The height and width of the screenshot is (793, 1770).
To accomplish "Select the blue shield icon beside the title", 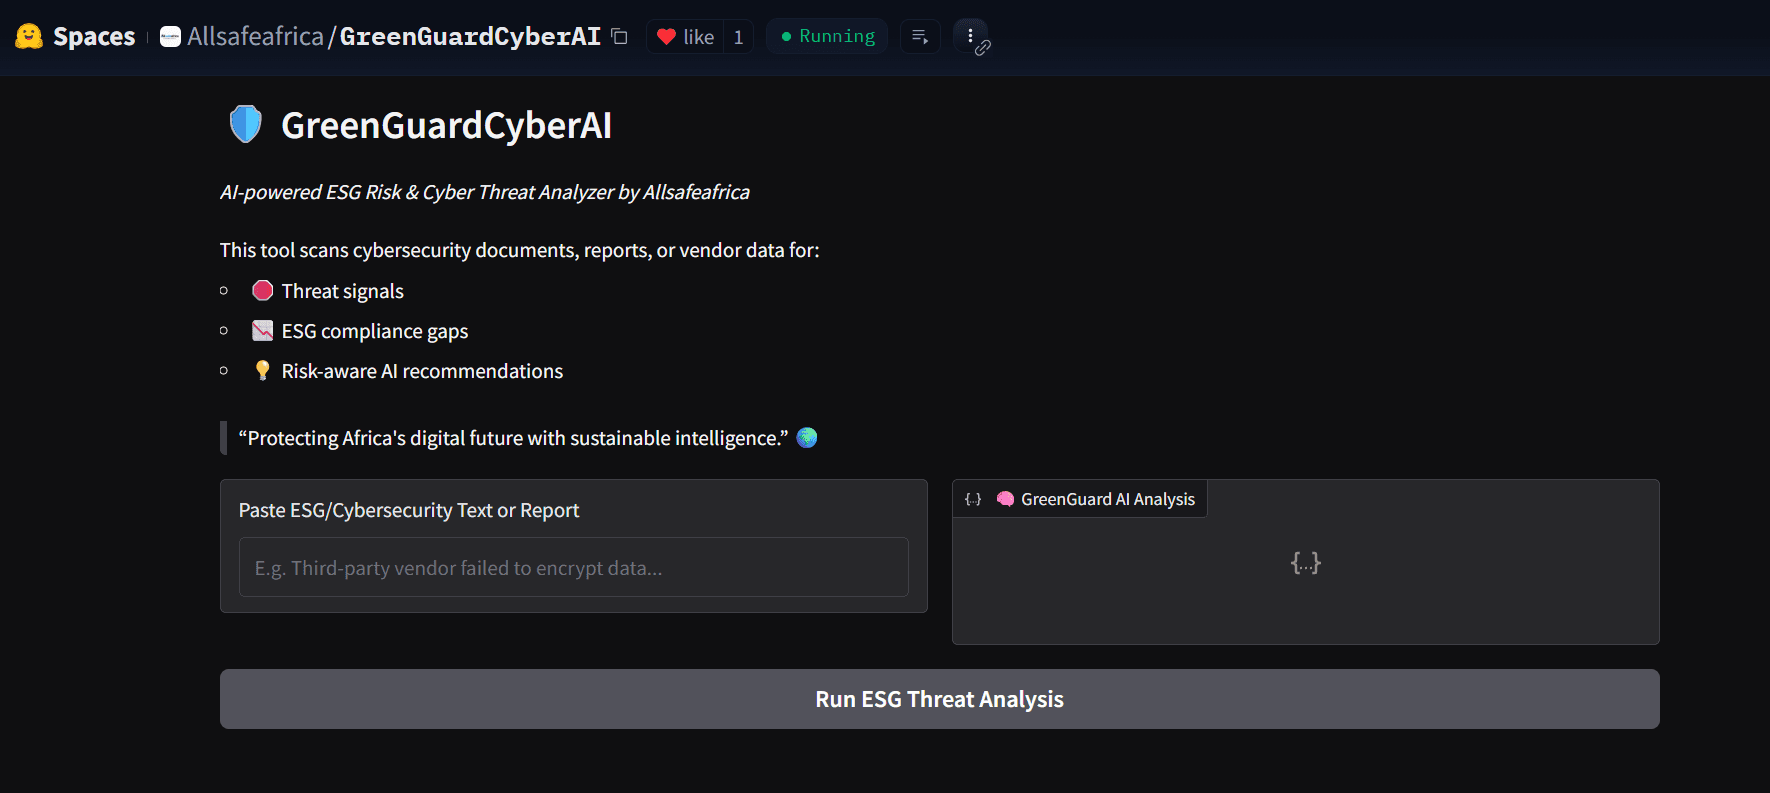I will point(245,125).
